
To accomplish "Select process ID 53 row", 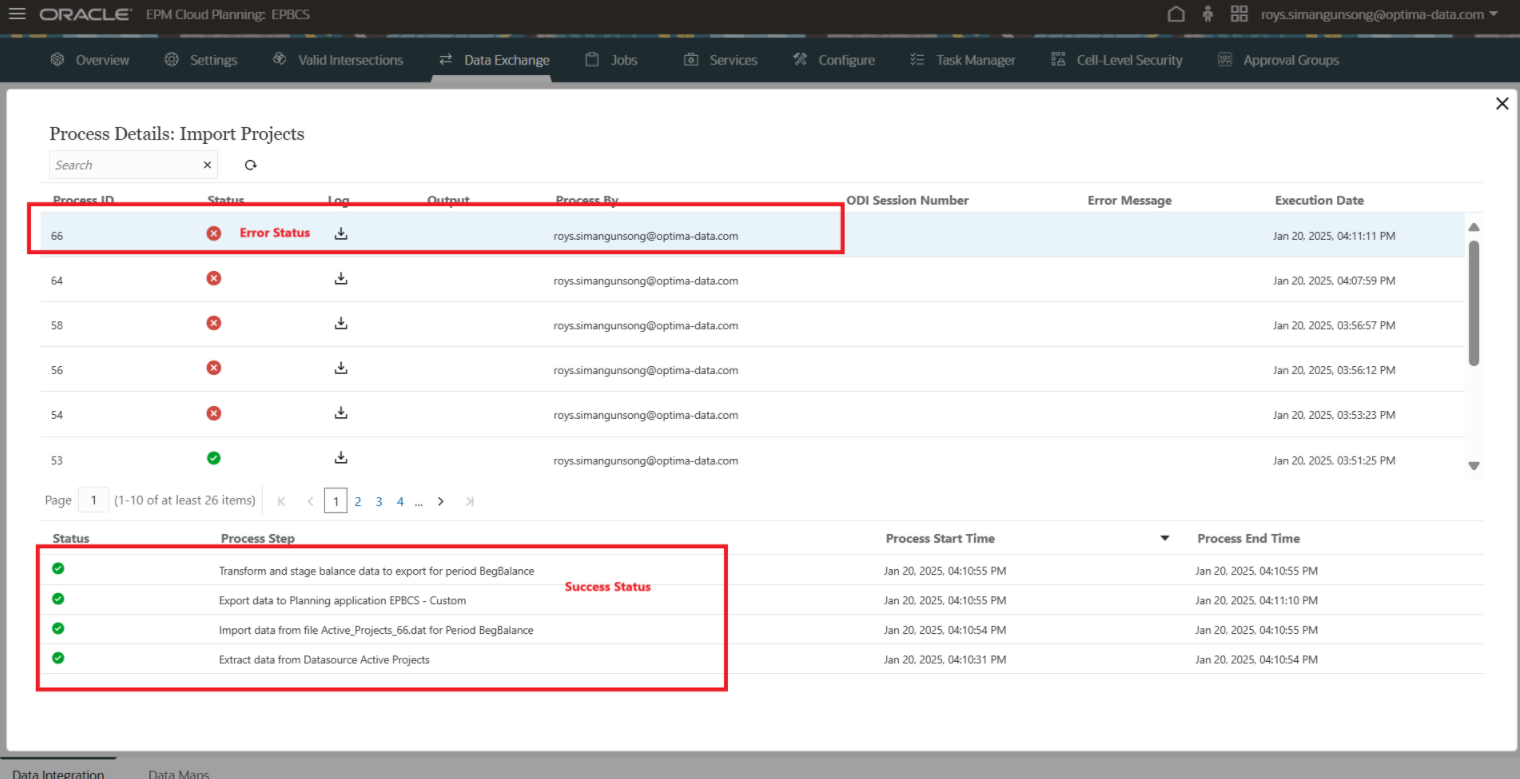I will pos(752,459).
